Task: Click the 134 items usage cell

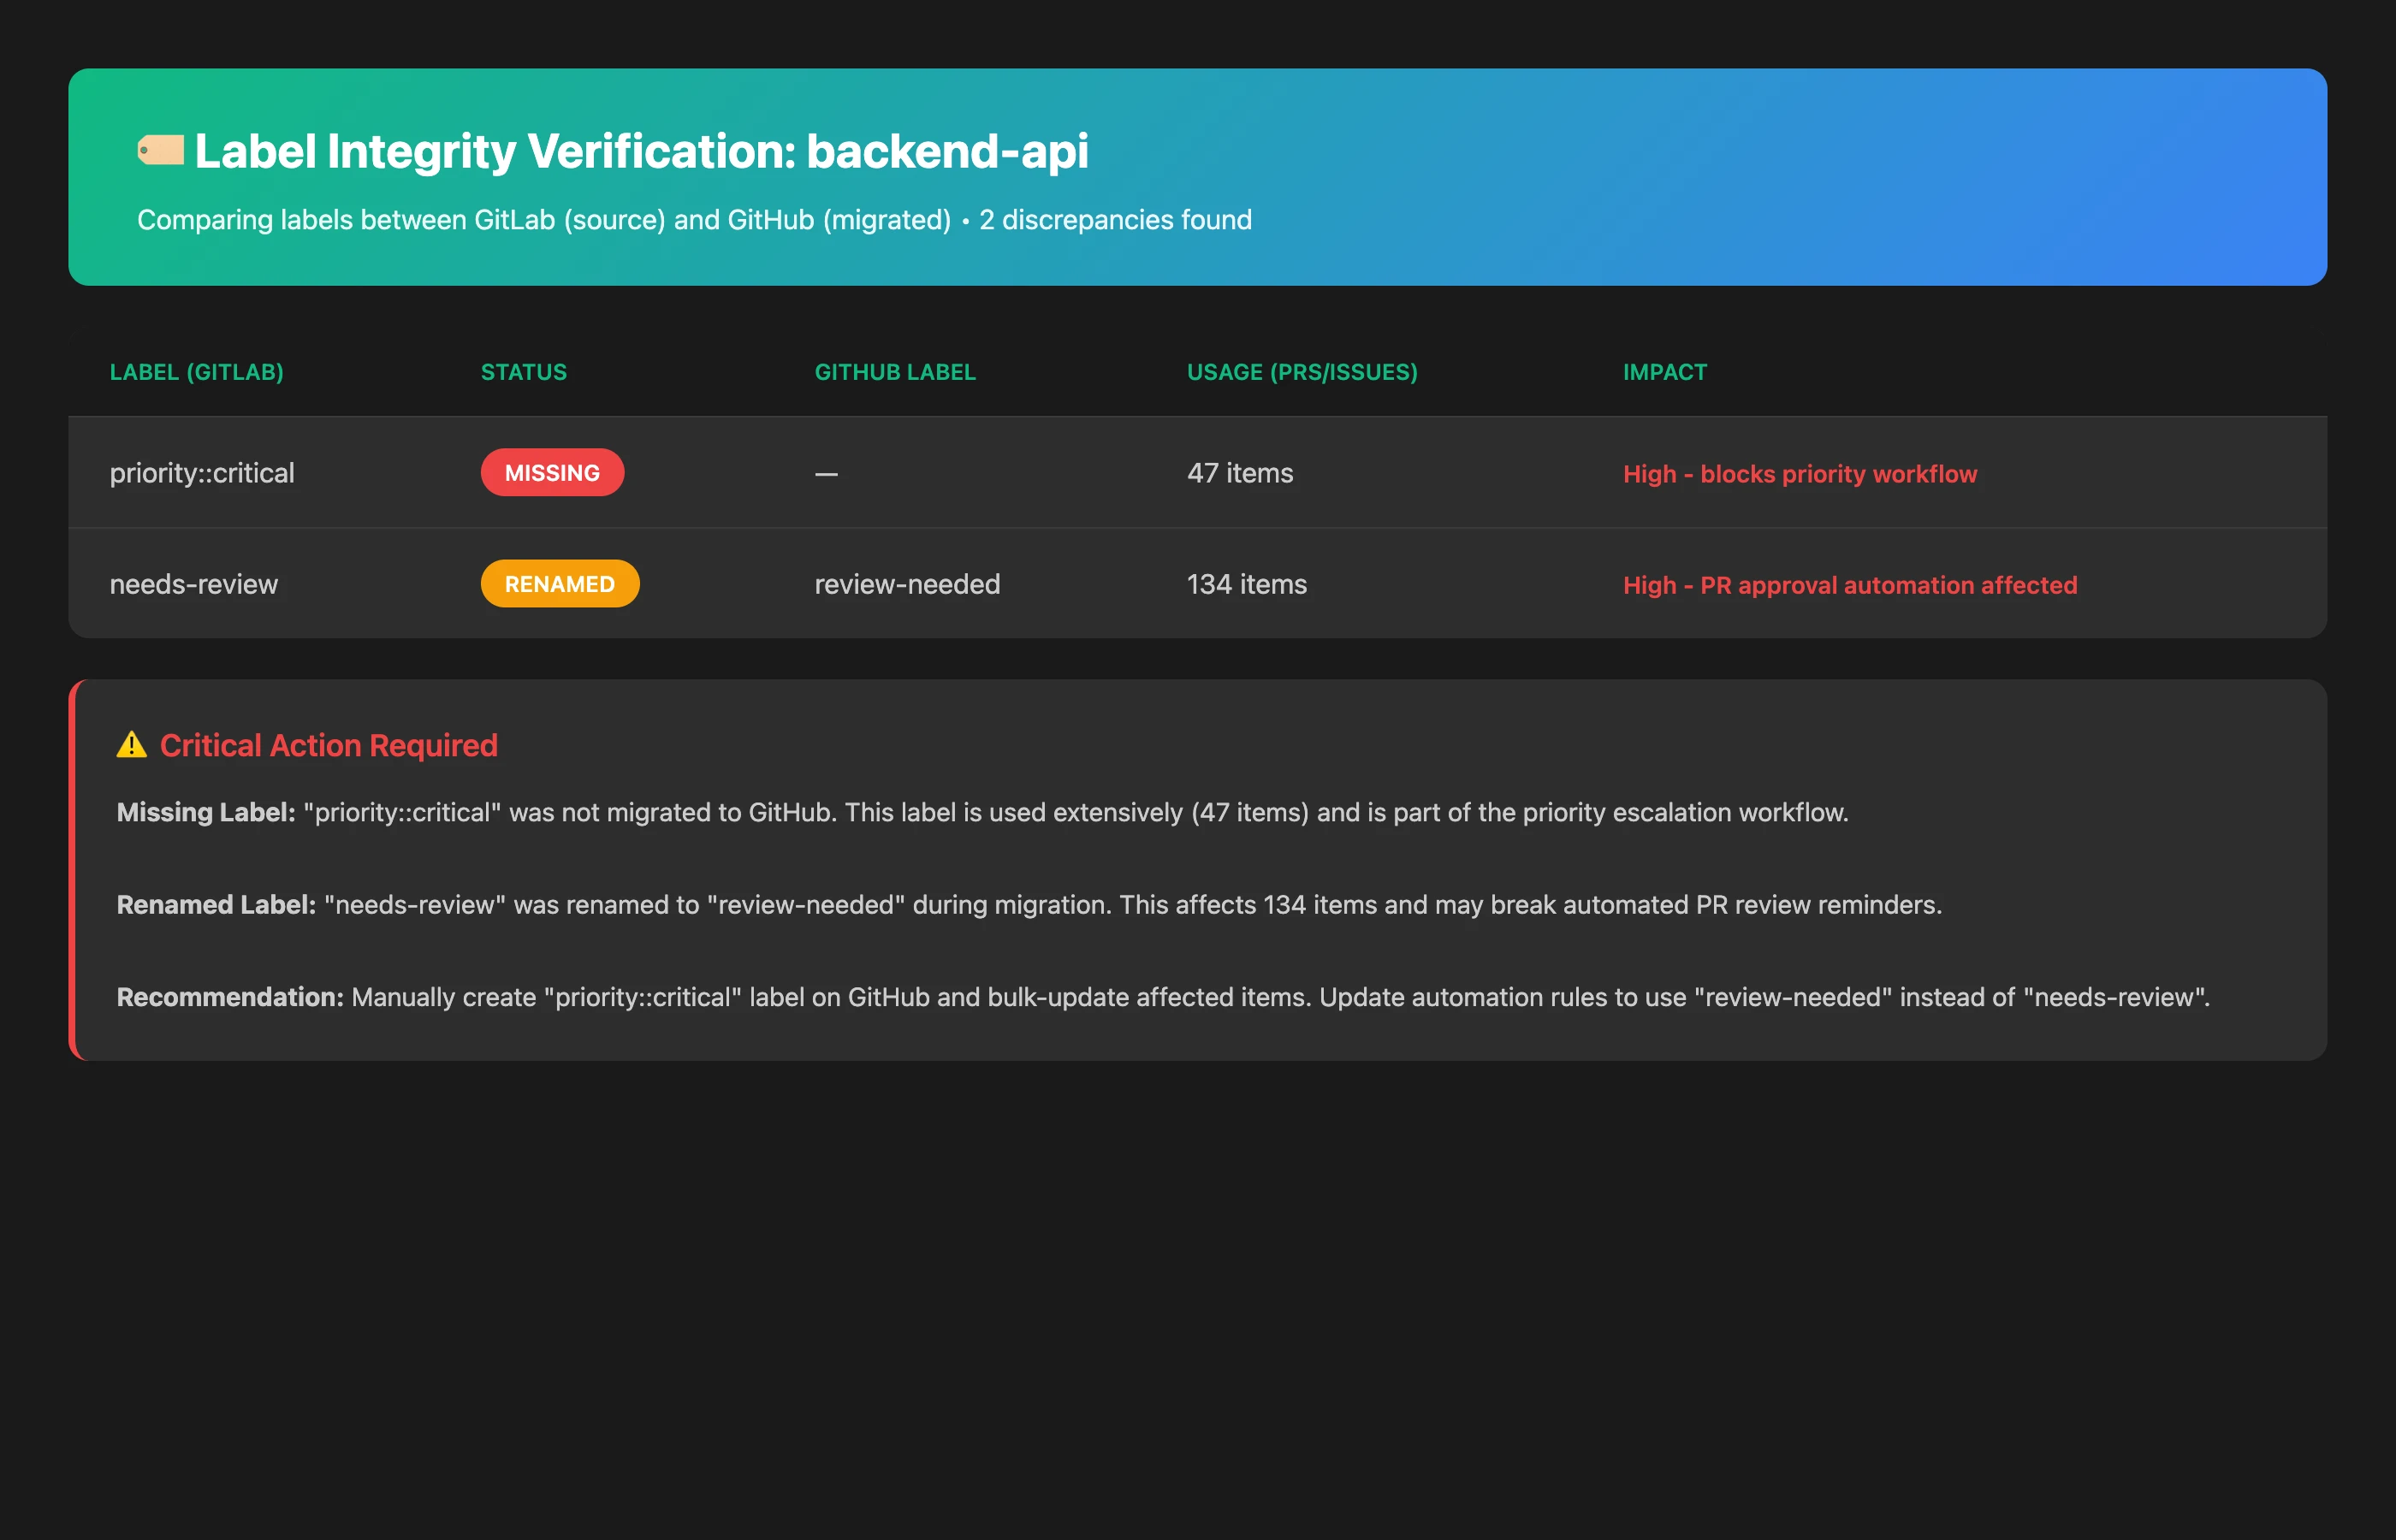Action: 1247,584
